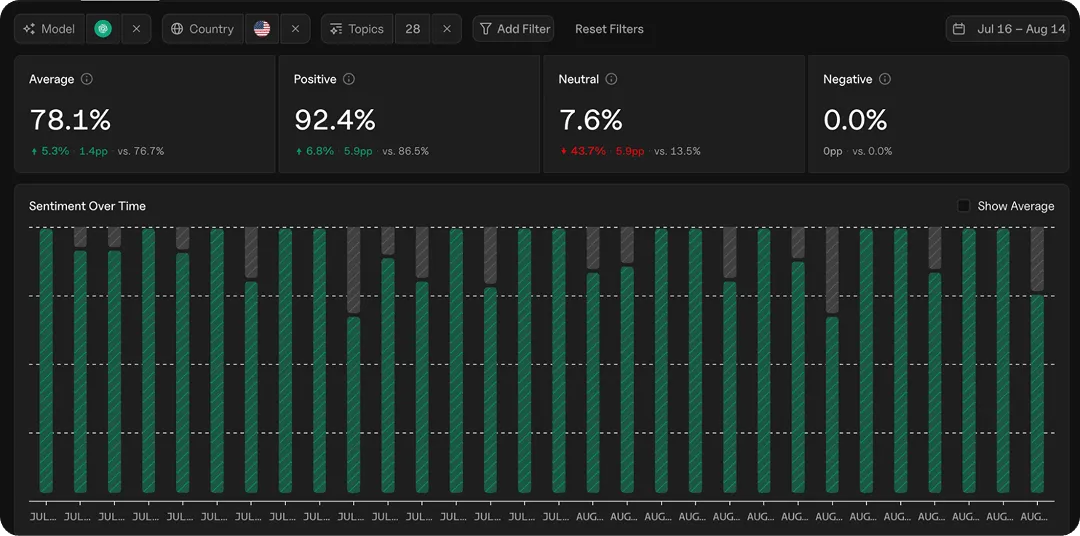This screenshot has width=1080, height=536.
Task: Click the 78.1% average value
Action: click(x=70, y=120)
